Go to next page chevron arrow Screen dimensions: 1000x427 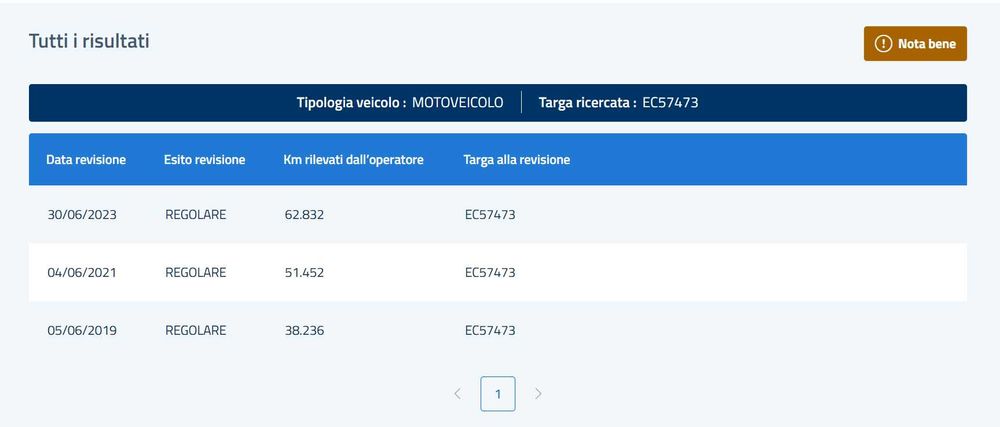click(538, 394)
